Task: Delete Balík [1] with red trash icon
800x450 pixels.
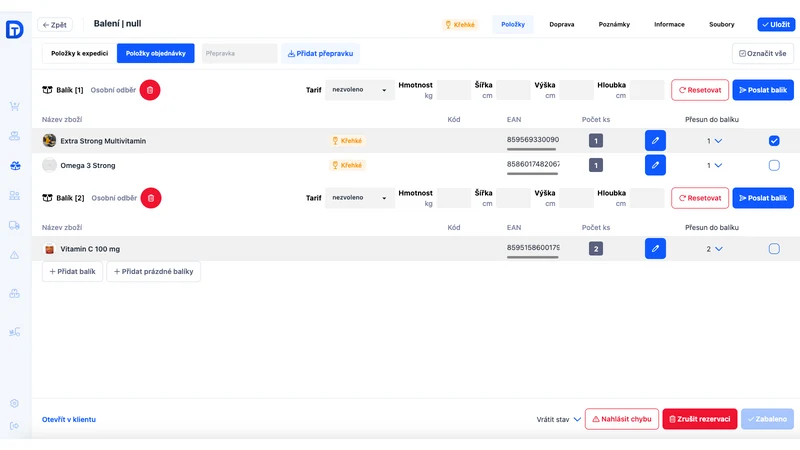Action: 150,90
